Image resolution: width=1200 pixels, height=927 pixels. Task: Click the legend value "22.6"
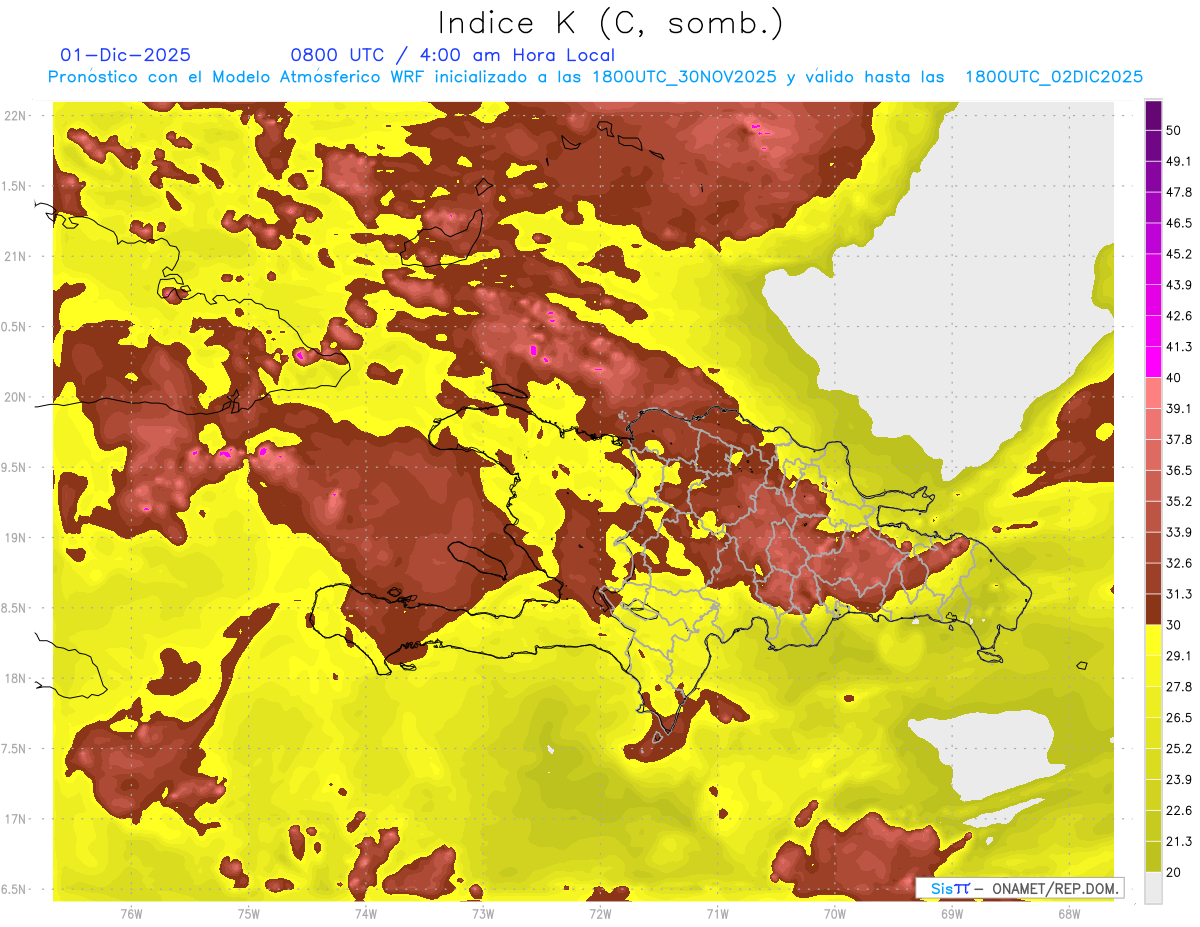click(x=1179, y=810)
